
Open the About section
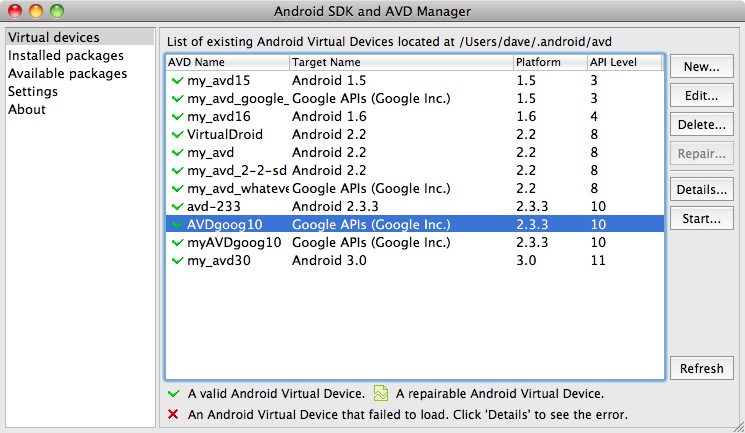click(27, 109)
